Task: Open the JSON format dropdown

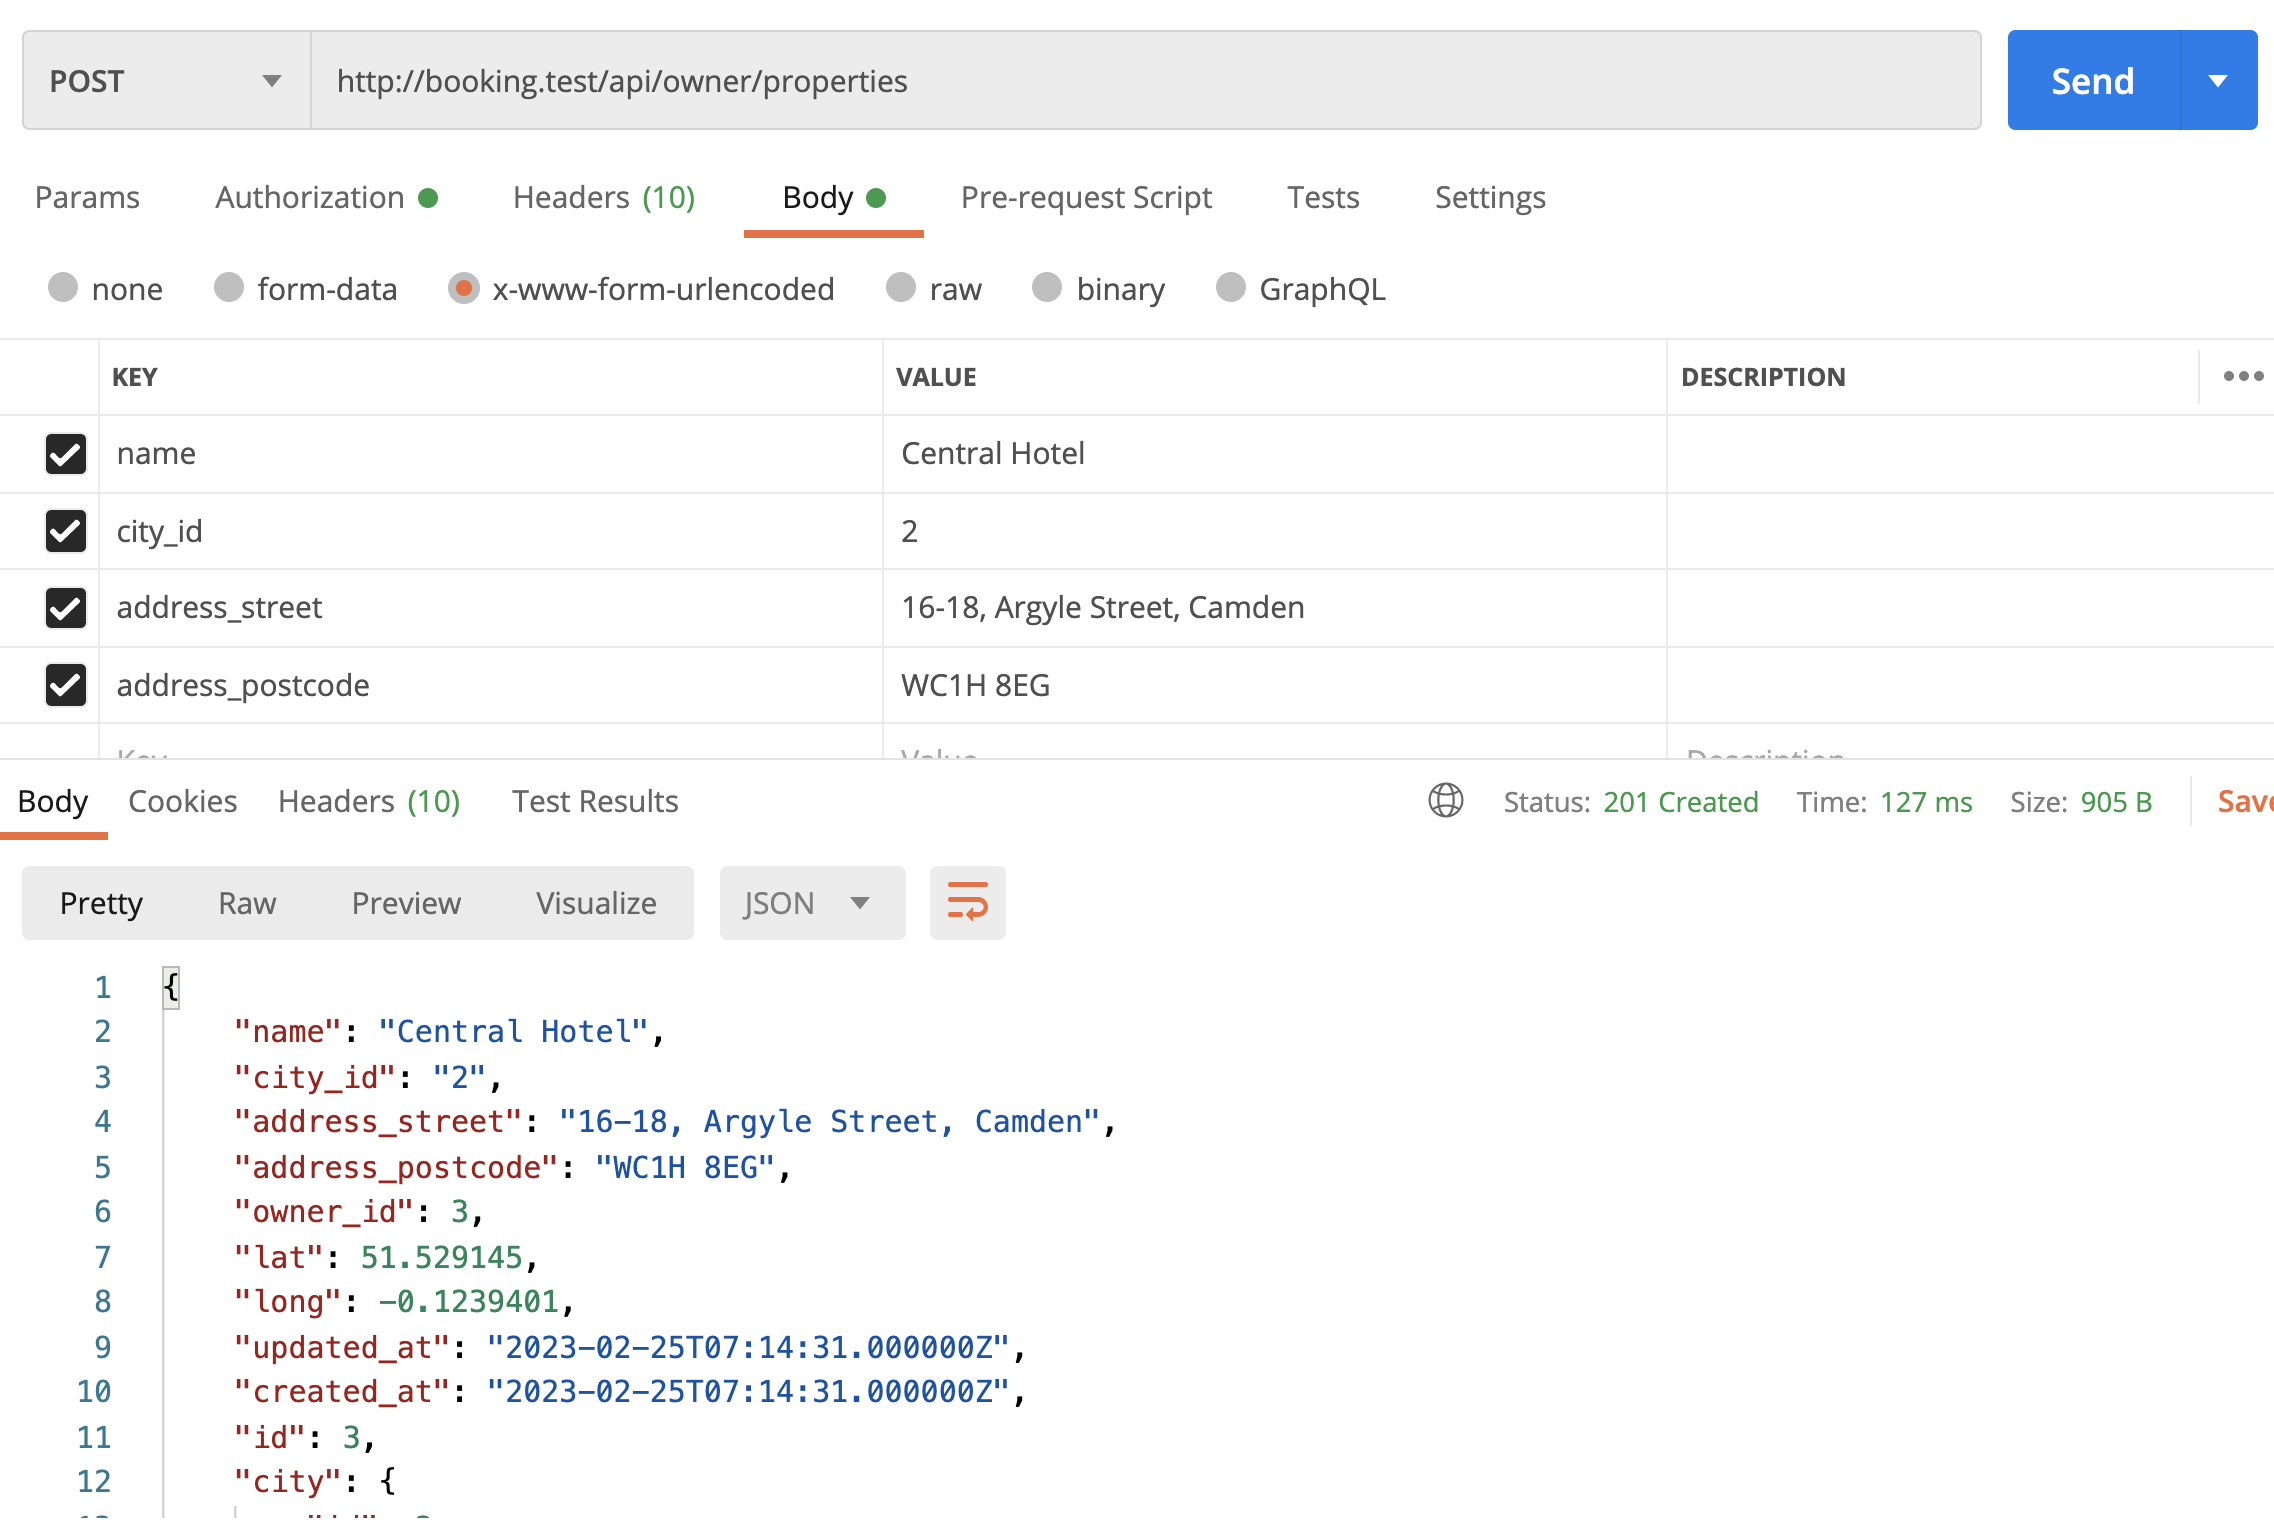Action: [x=812, y=903]
